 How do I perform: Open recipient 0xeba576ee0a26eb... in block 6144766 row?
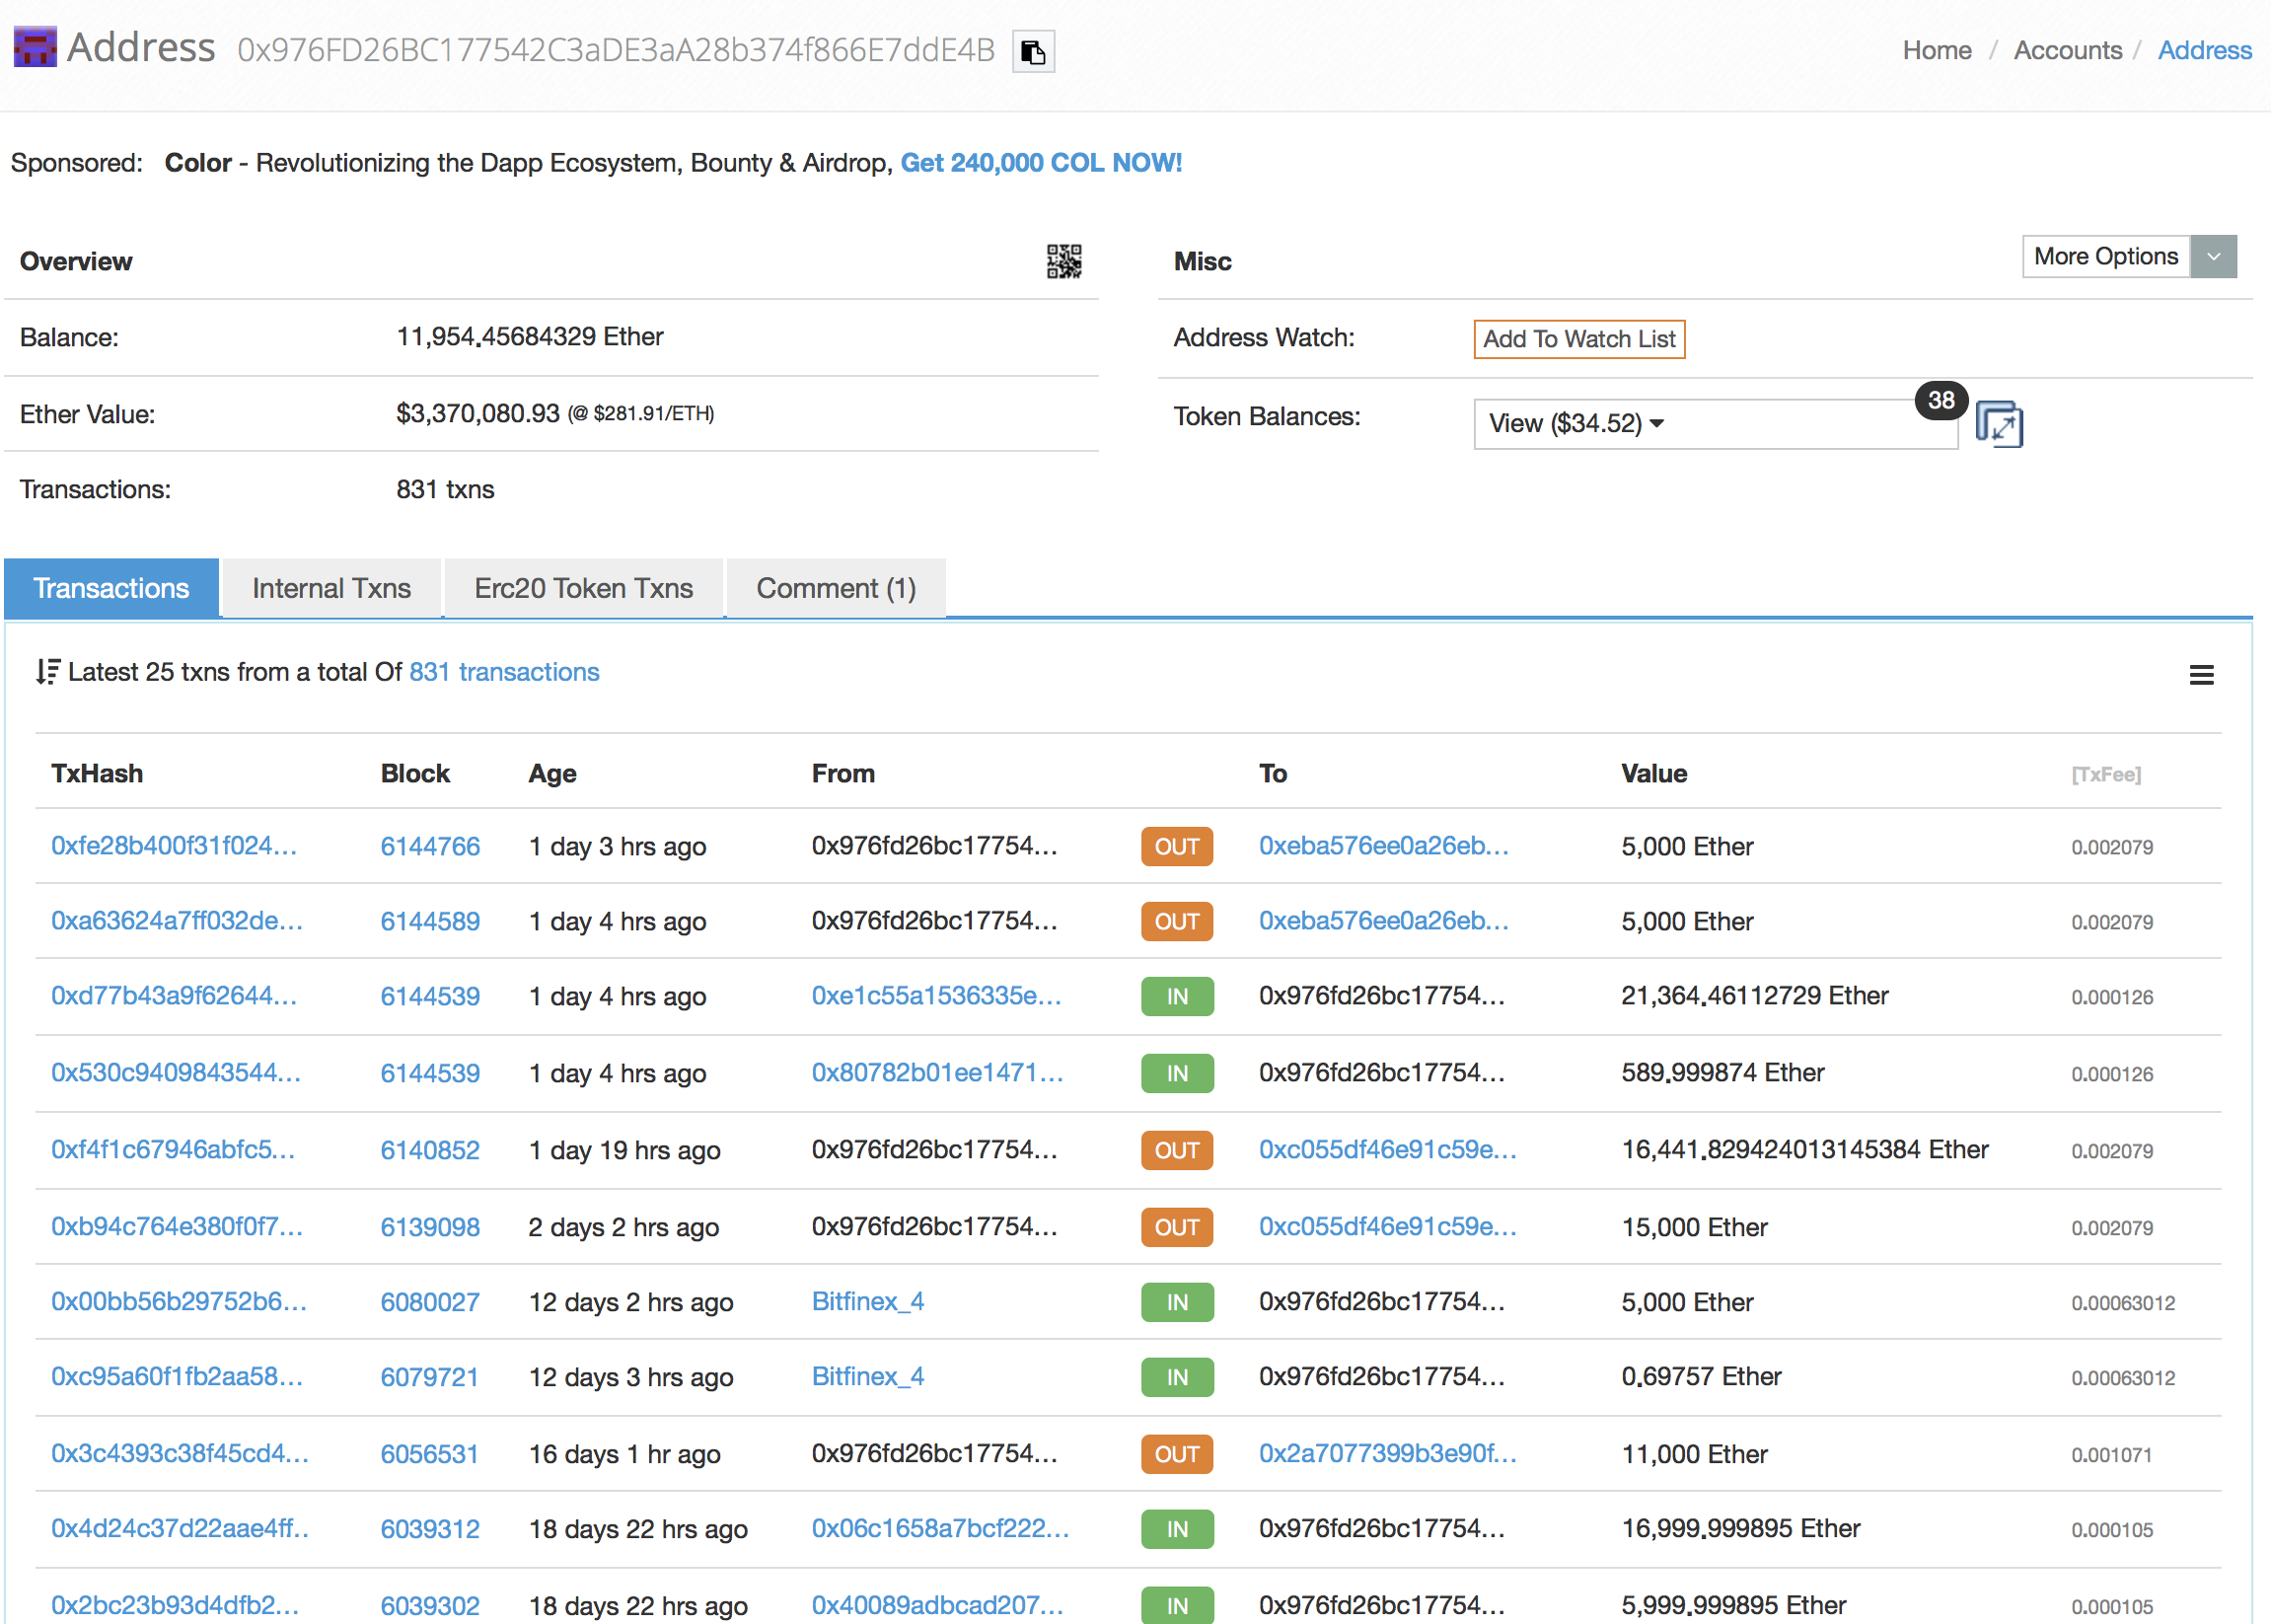1384,846
